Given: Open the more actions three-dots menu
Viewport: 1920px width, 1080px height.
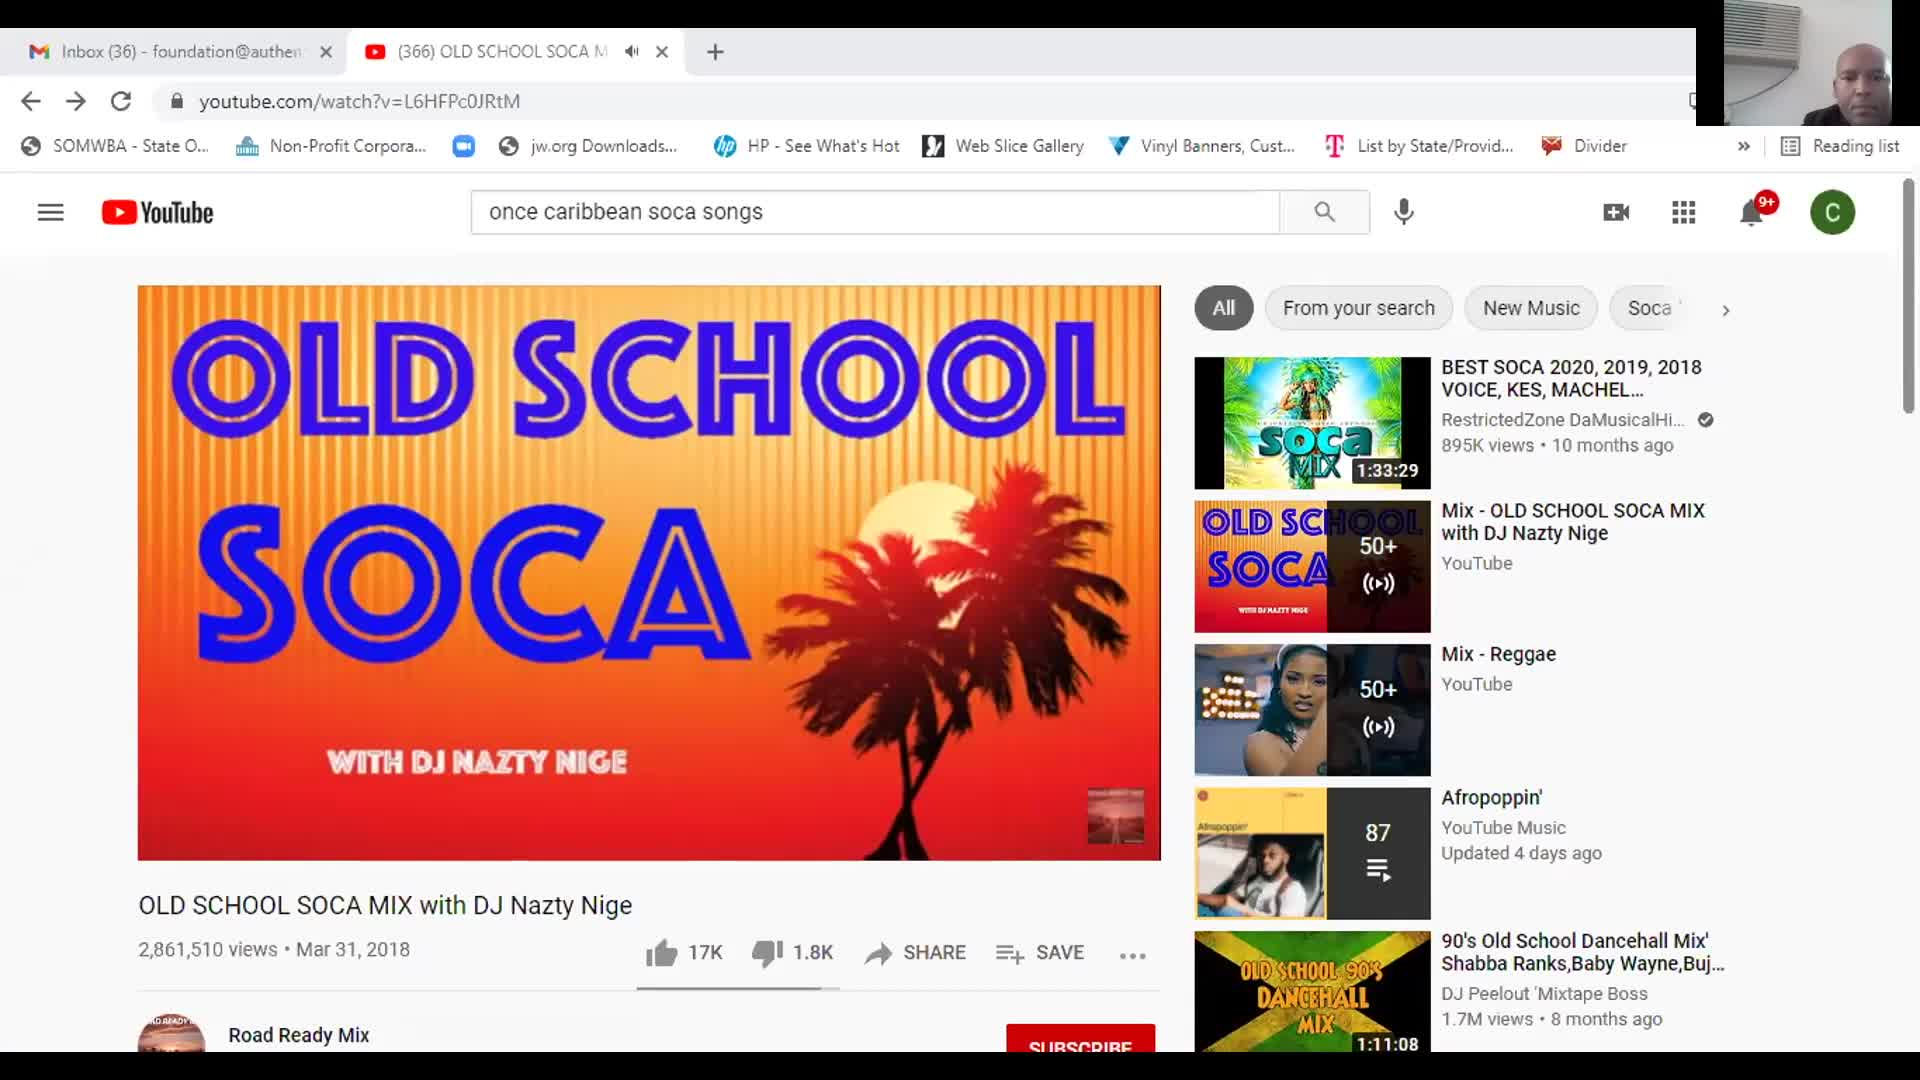Looking at the screenshot, I should (1132, 955).
